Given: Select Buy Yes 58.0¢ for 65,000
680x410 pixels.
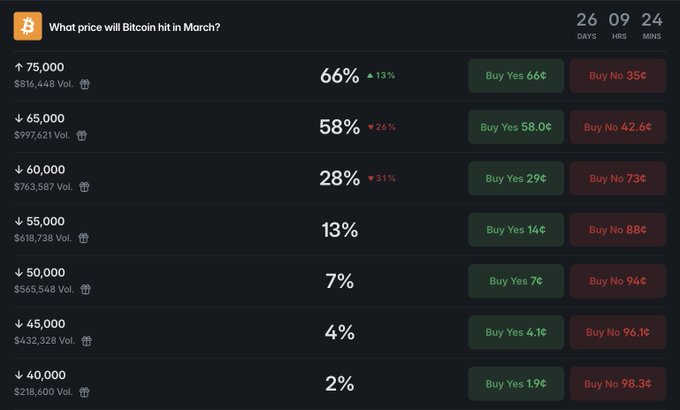Looking at the screenshot, I should (x=516, y=127).
